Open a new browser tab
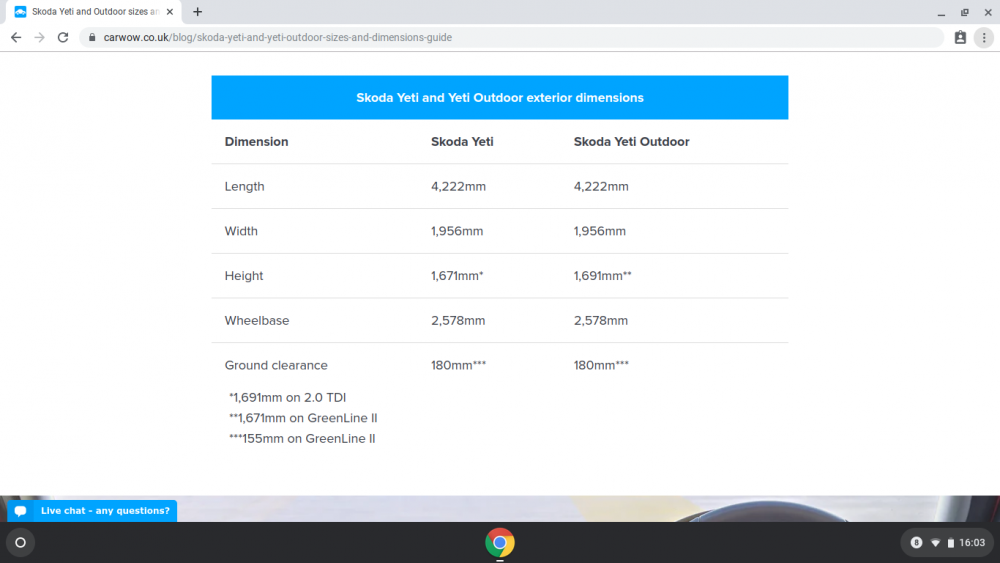Screen dimensions: 1000x563 pos(198,11)
